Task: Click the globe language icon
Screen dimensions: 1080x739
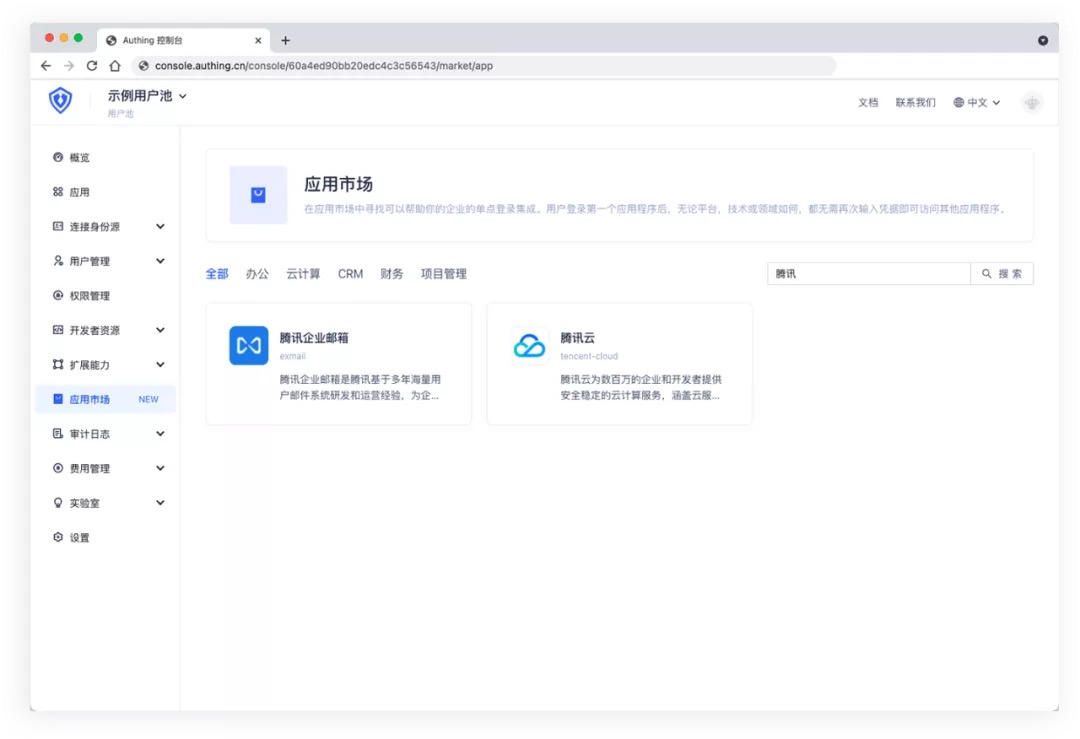Action: tap(958, 103)
